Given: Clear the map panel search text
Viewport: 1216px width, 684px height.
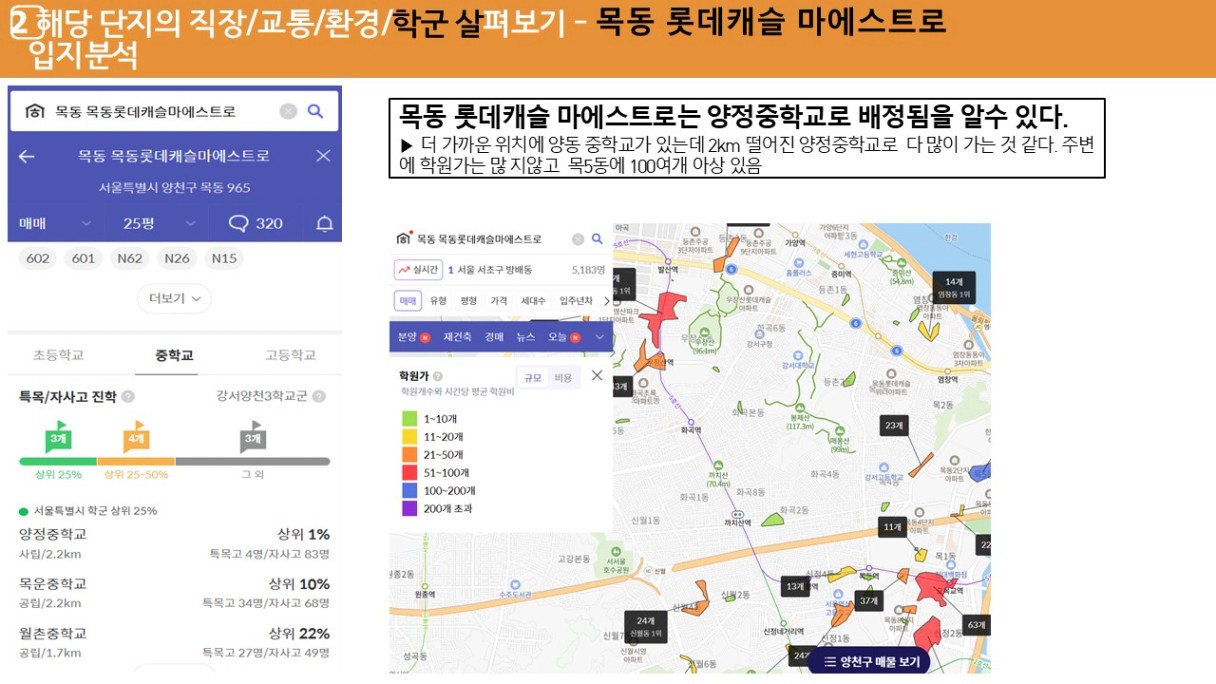Looking at the screenshot, I should pos(578,239).
